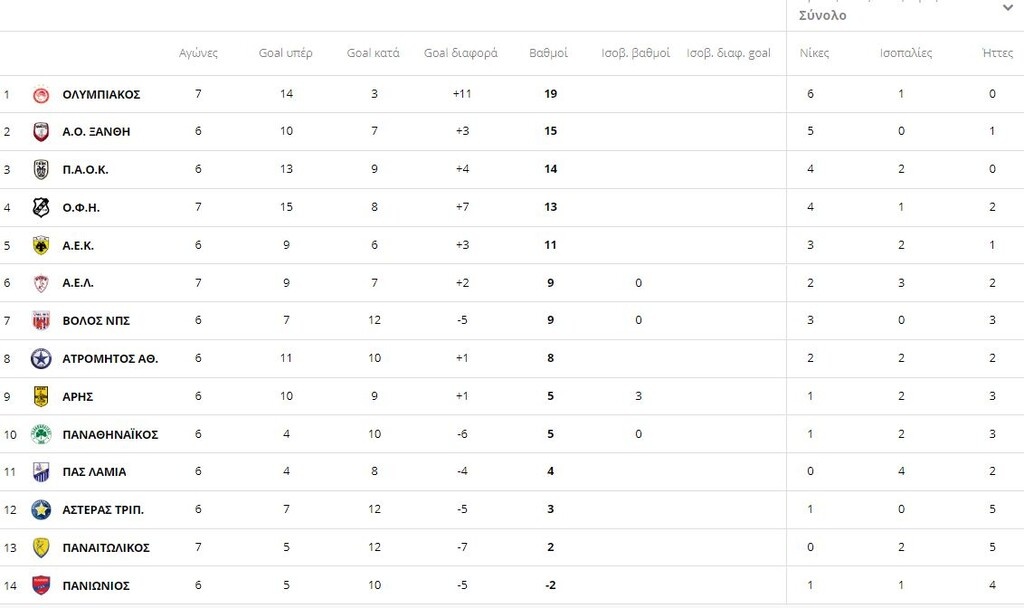Image resolution: width=1024 pixels, height=608 pixels.
Task: Sort by Goal διαφορά column header
Action: point(460,53)
